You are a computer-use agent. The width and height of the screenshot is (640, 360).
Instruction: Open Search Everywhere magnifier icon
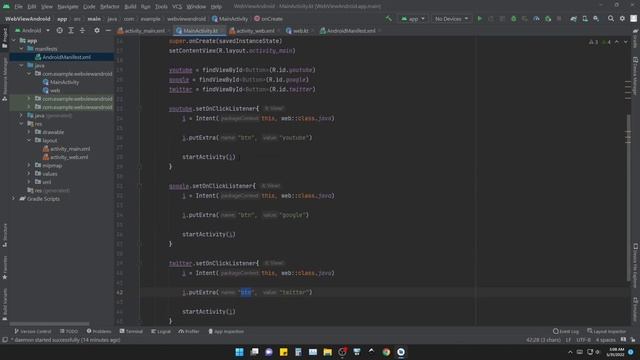pyautogui.click(x=611, y=19)
